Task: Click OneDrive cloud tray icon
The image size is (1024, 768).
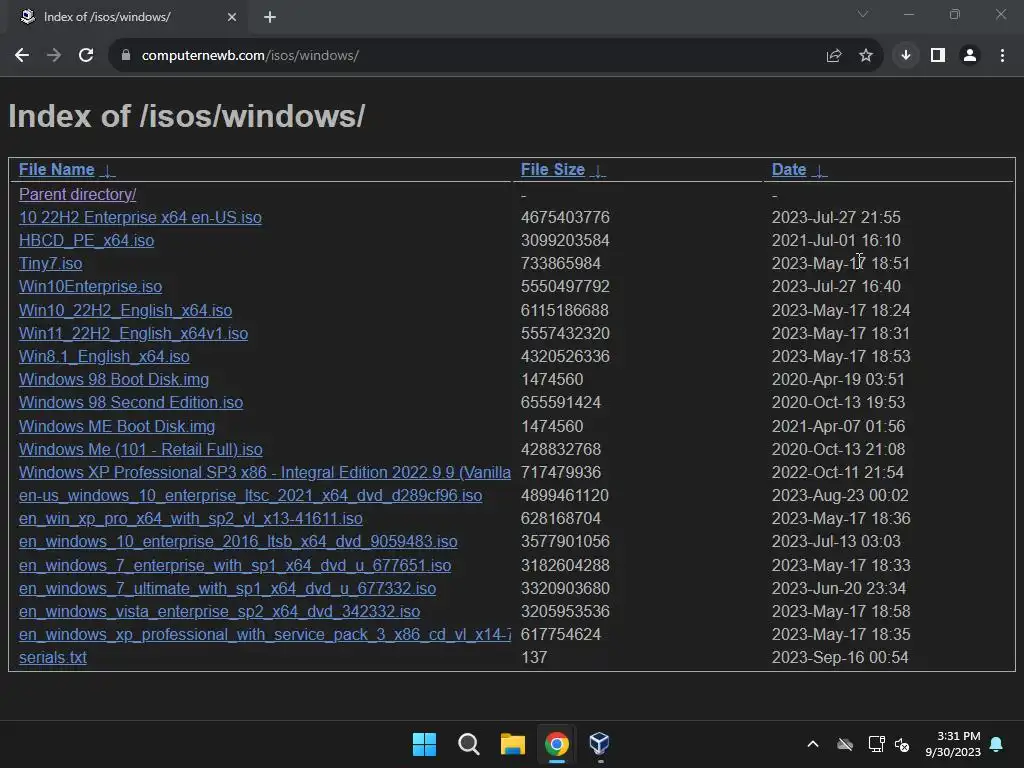Action: point(845,744)
